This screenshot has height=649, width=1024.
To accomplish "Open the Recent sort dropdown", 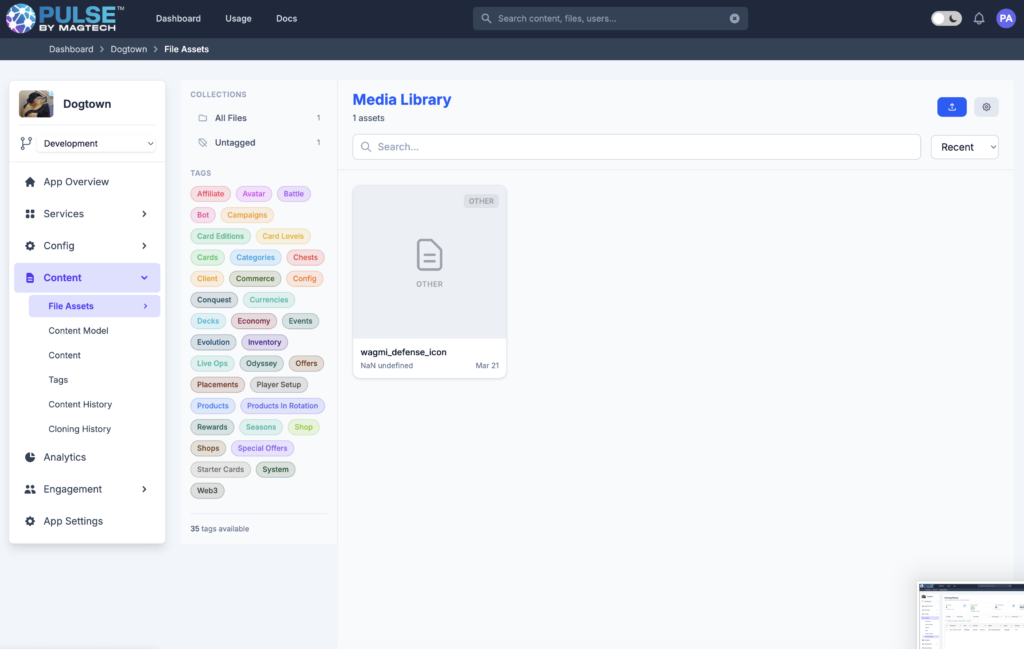I will coord(964,147).
